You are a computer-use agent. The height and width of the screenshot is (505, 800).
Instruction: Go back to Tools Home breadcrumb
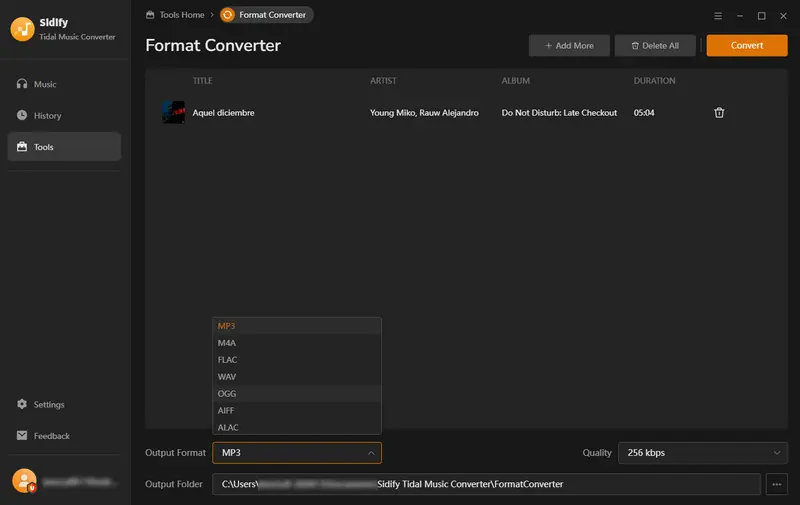point(175,15)
